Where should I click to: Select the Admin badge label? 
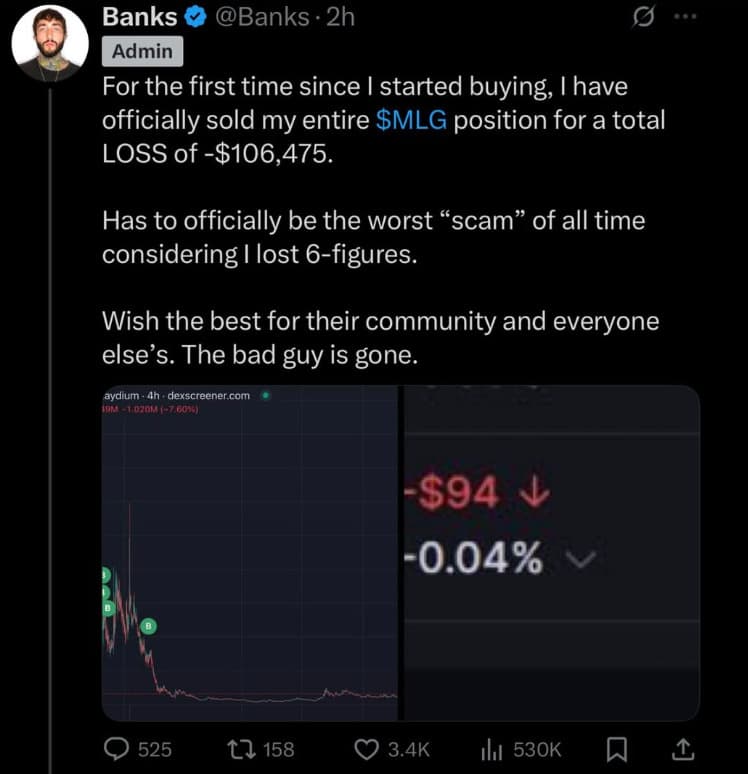[x=142, y=51]
